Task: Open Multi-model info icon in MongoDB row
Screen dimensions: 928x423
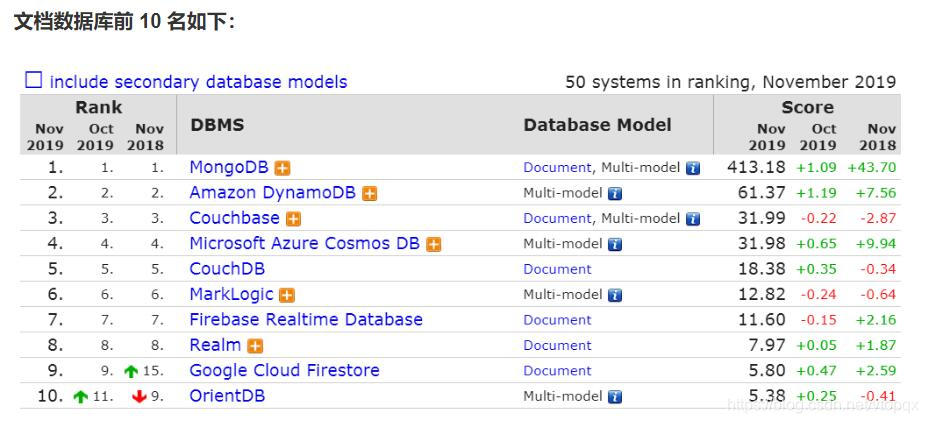Action: (x=693, y=169)
